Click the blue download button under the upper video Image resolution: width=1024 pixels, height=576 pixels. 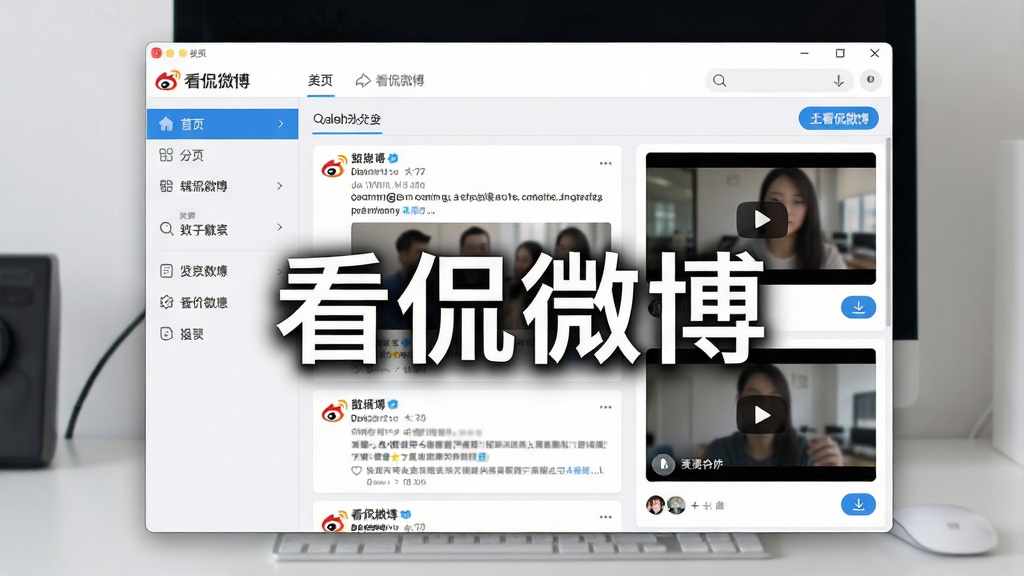(858, 307)
